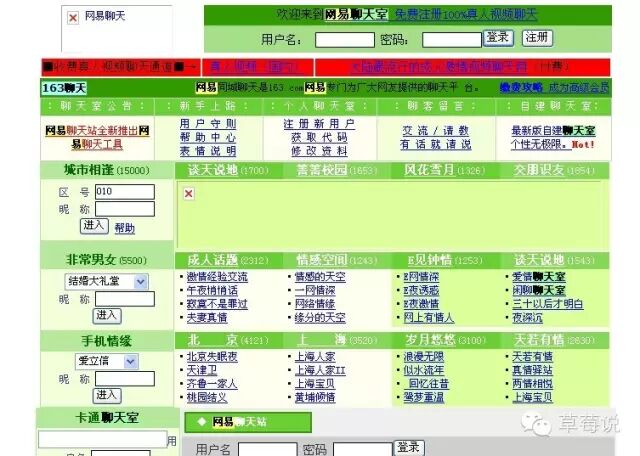Select the 谈天说地 (1700) tab
Screen dimensions: 640x456
tap(228, 170)
